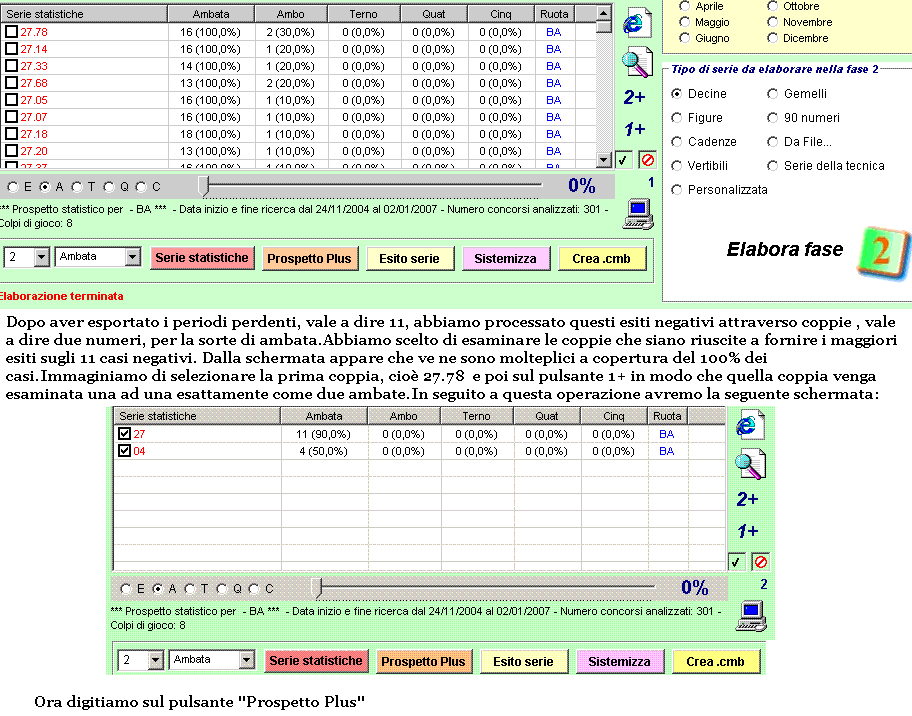Click the Crea .cmb button in upper panel
Viewport: 912px width, 716px height.
pos(602,259)
